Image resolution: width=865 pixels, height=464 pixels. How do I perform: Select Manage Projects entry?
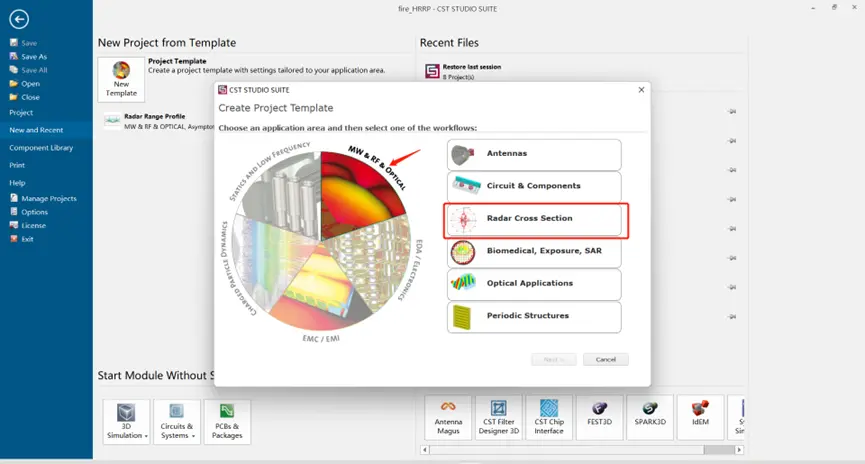(43, 199)
